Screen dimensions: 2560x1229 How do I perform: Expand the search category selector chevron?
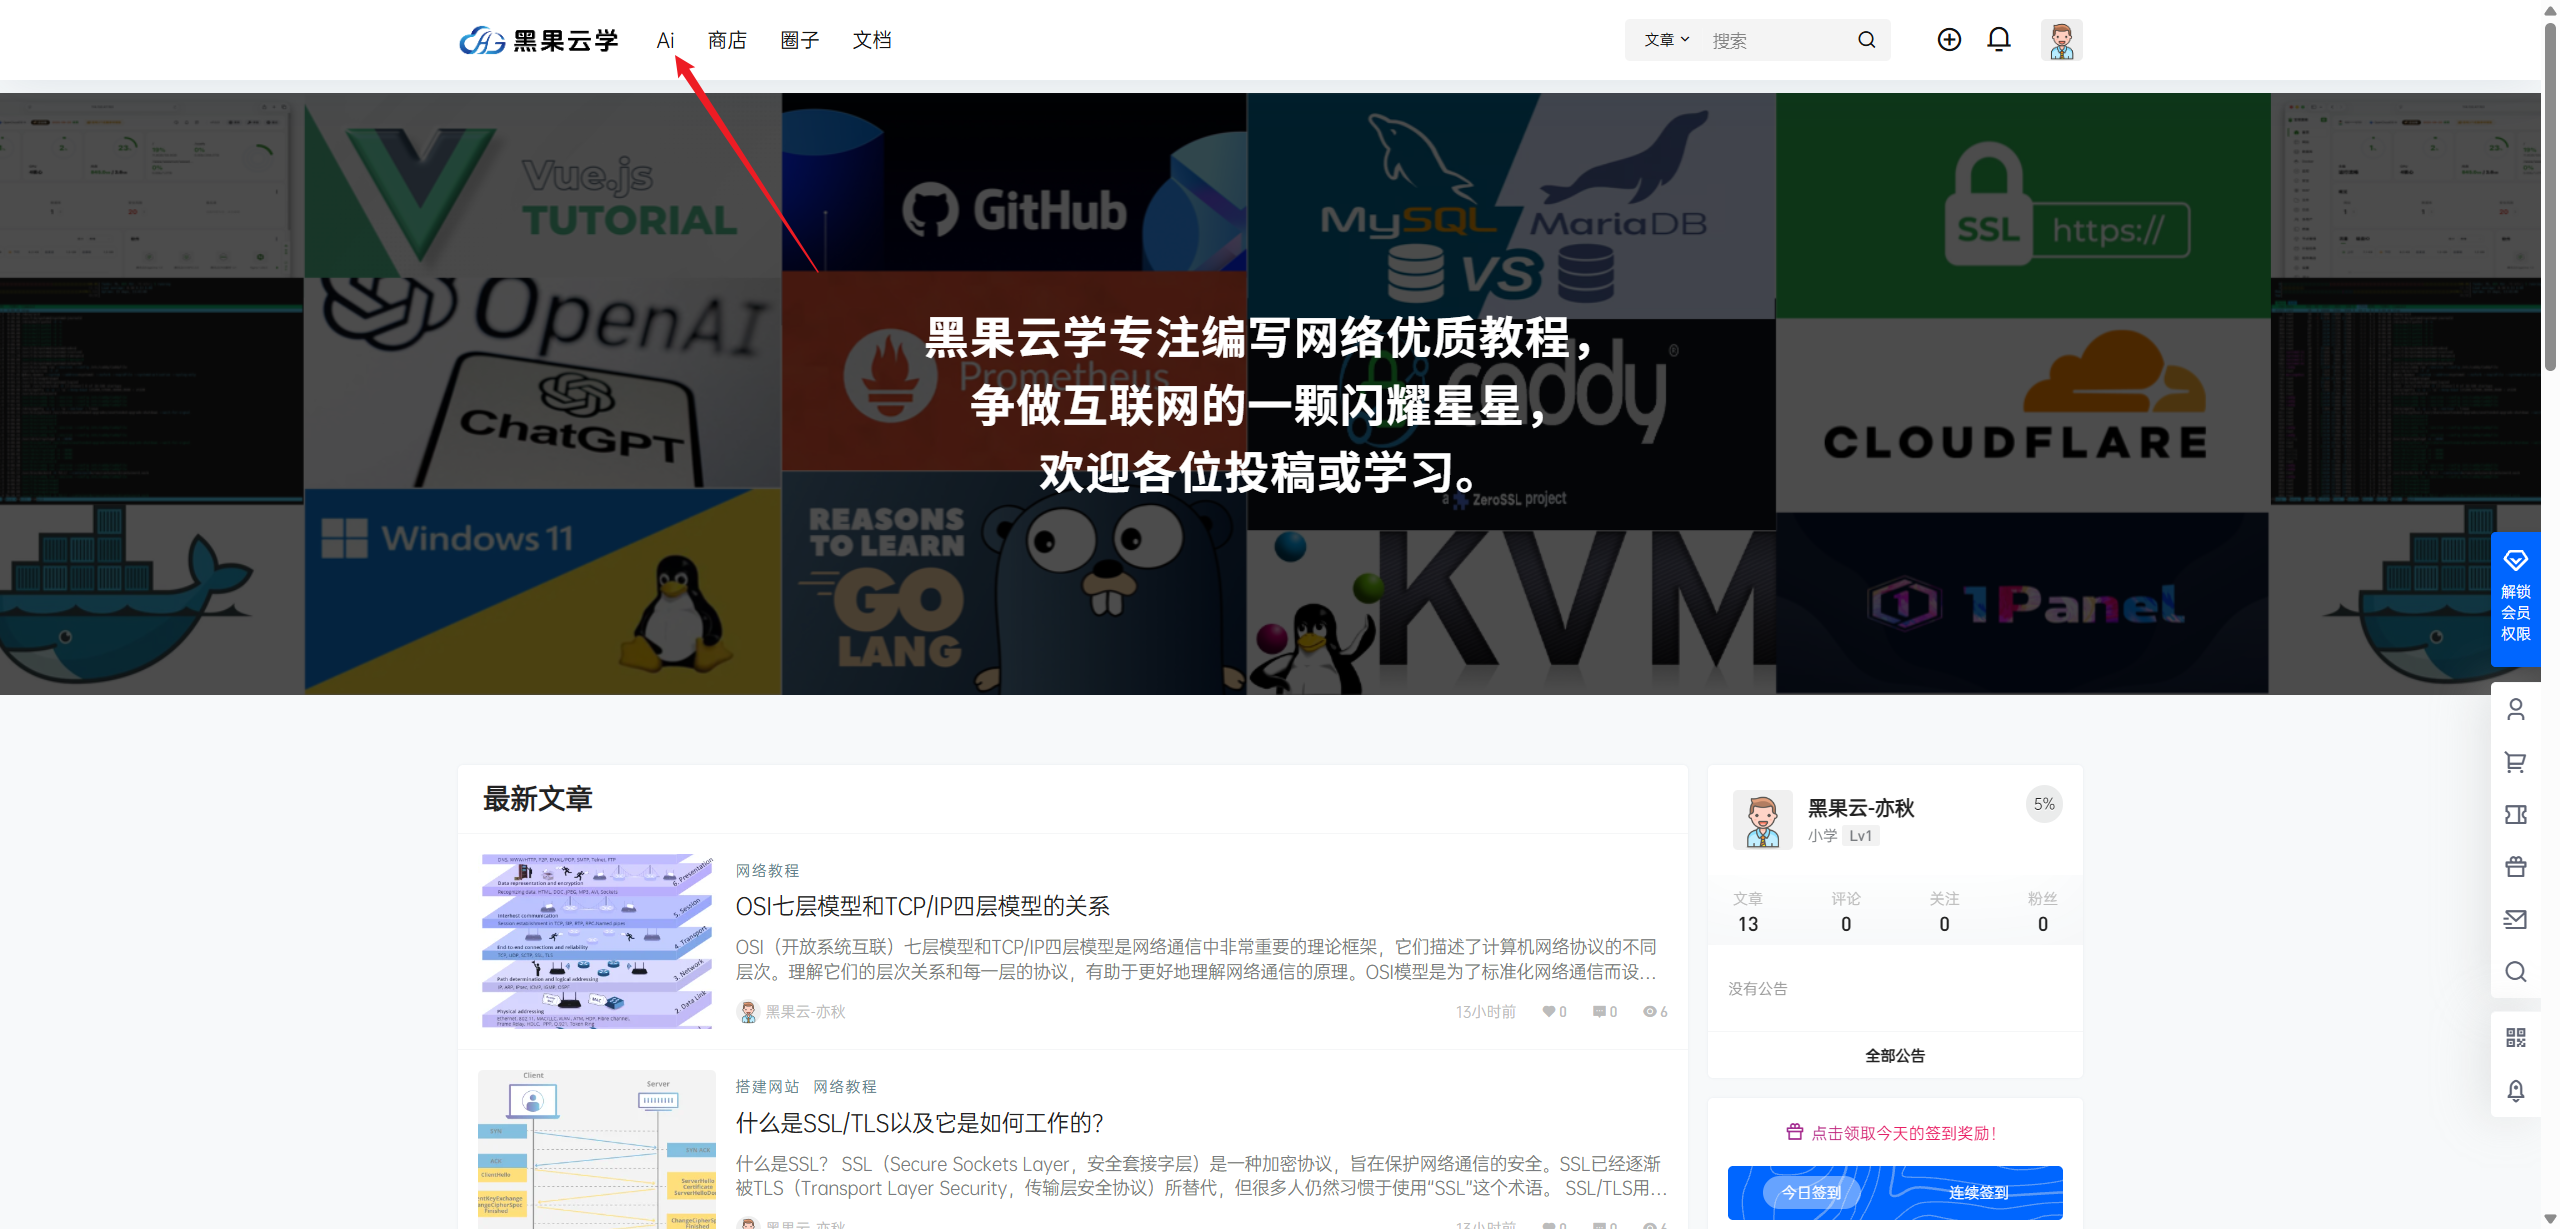(x=1686, y=40)
